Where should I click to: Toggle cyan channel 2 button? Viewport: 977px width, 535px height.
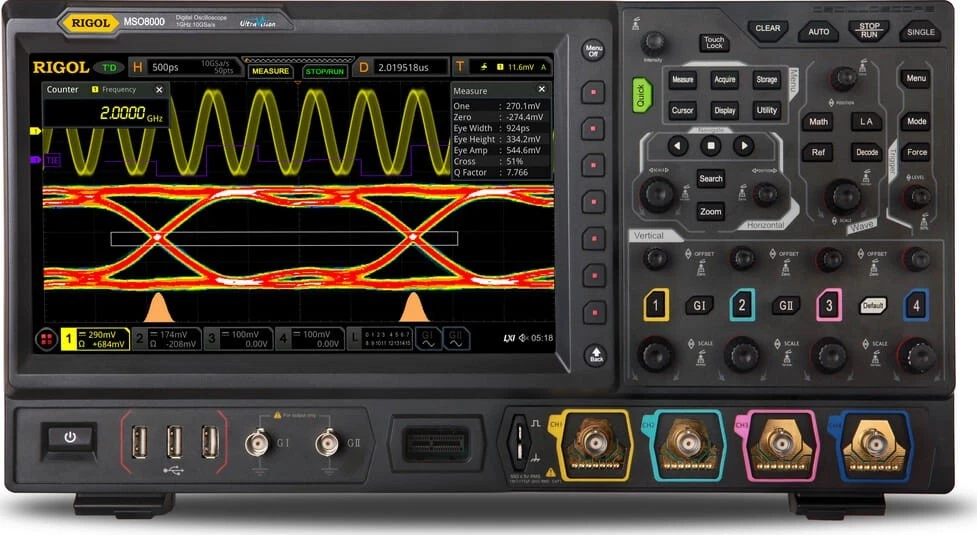tap(741, 304)
